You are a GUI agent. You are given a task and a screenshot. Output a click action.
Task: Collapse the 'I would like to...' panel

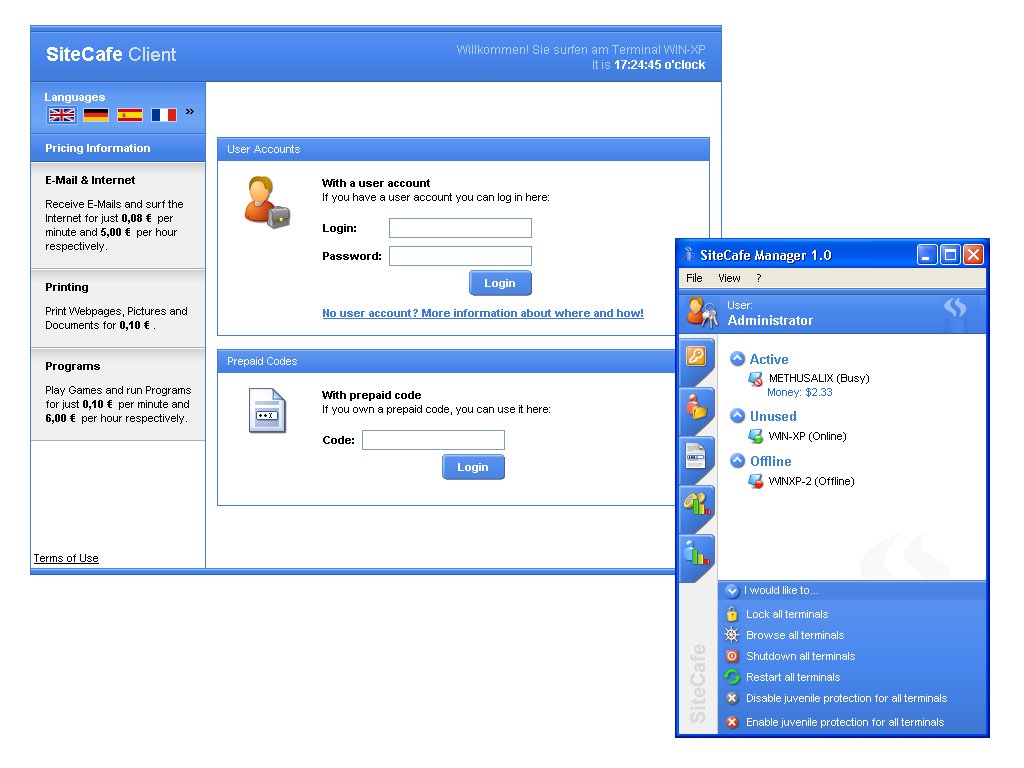(x=732, y=590)
